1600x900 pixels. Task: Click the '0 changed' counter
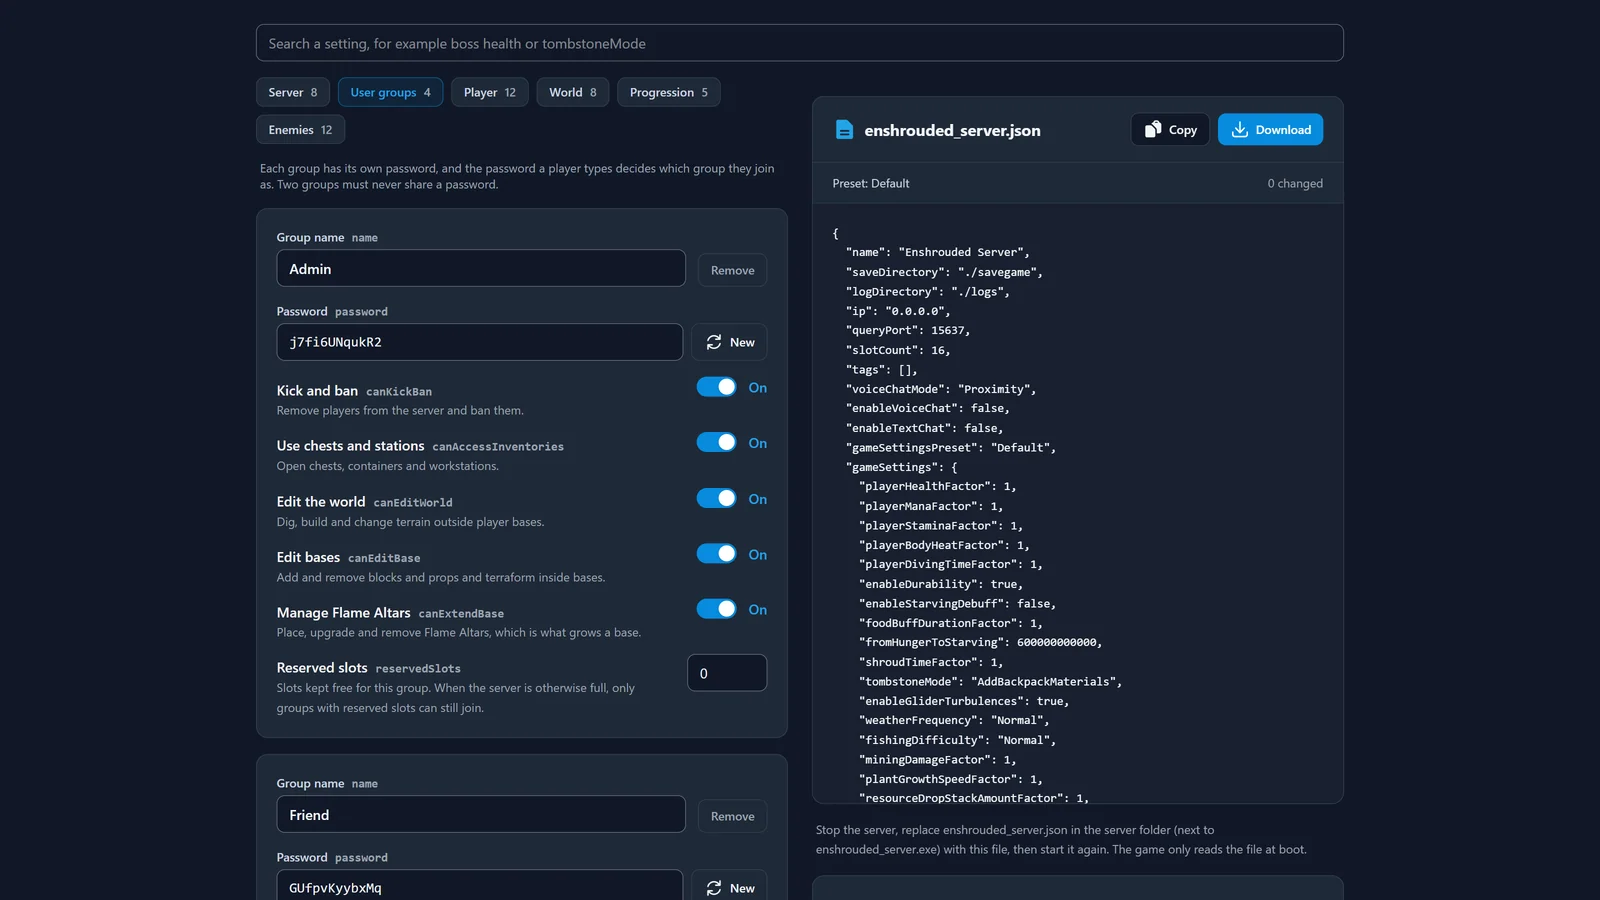pyautogui.click(x=1295, y=183)
